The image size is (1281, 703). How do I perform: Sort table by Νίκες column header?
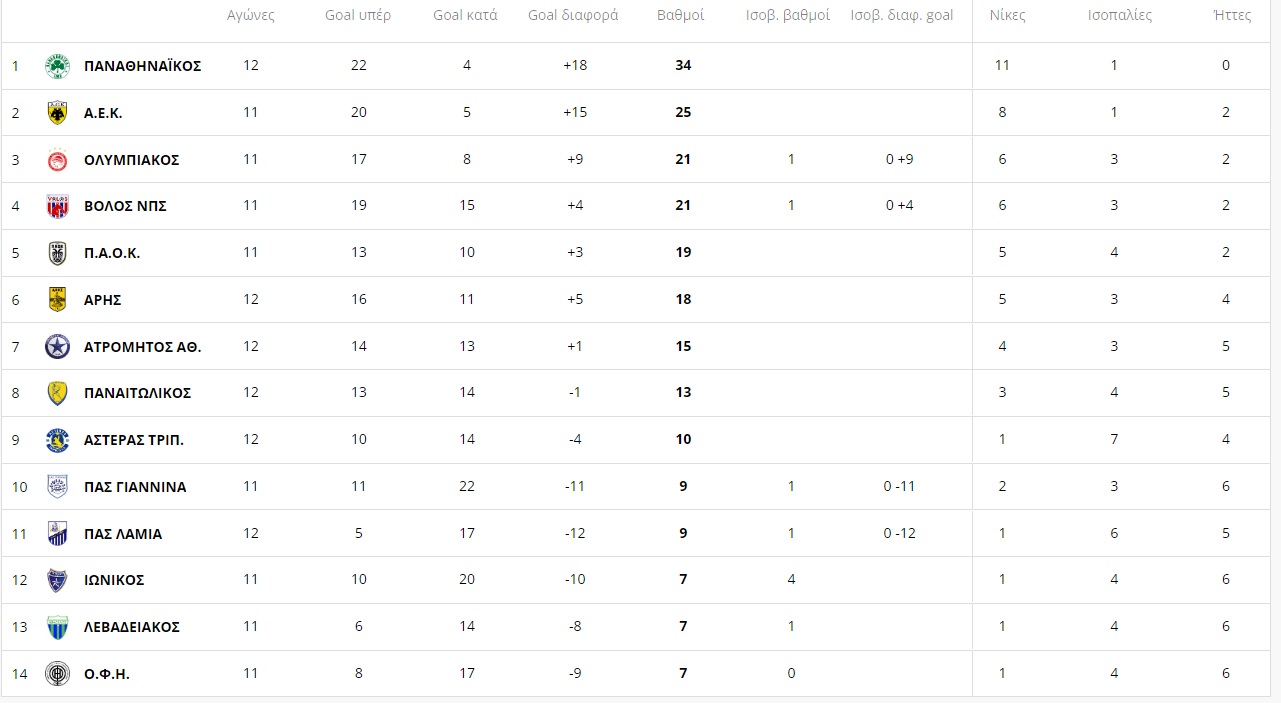click(1007, 15)
